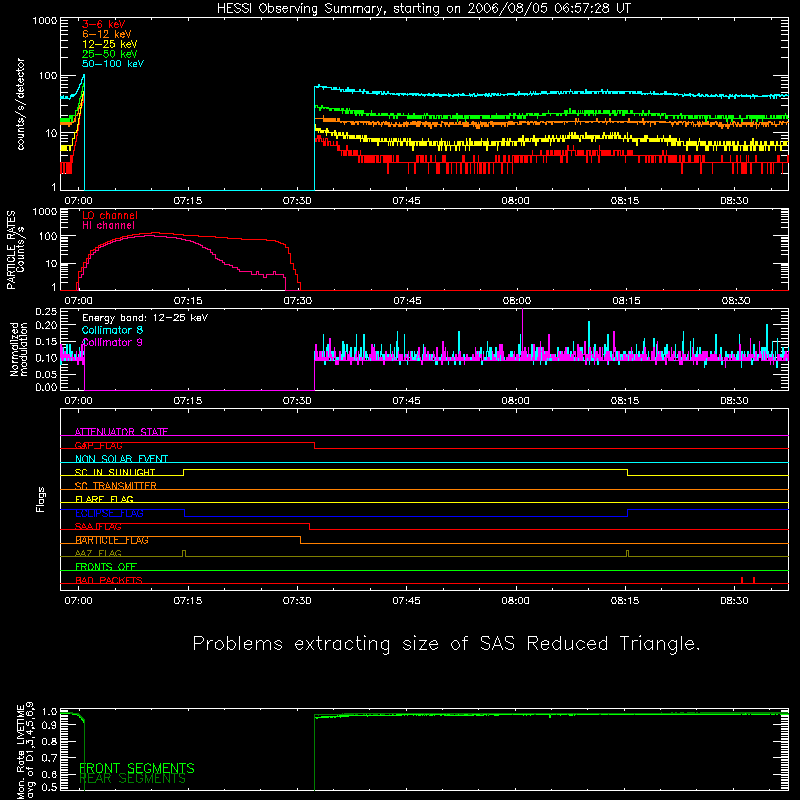Select the HI channel legend label

[x=109, y=226]
